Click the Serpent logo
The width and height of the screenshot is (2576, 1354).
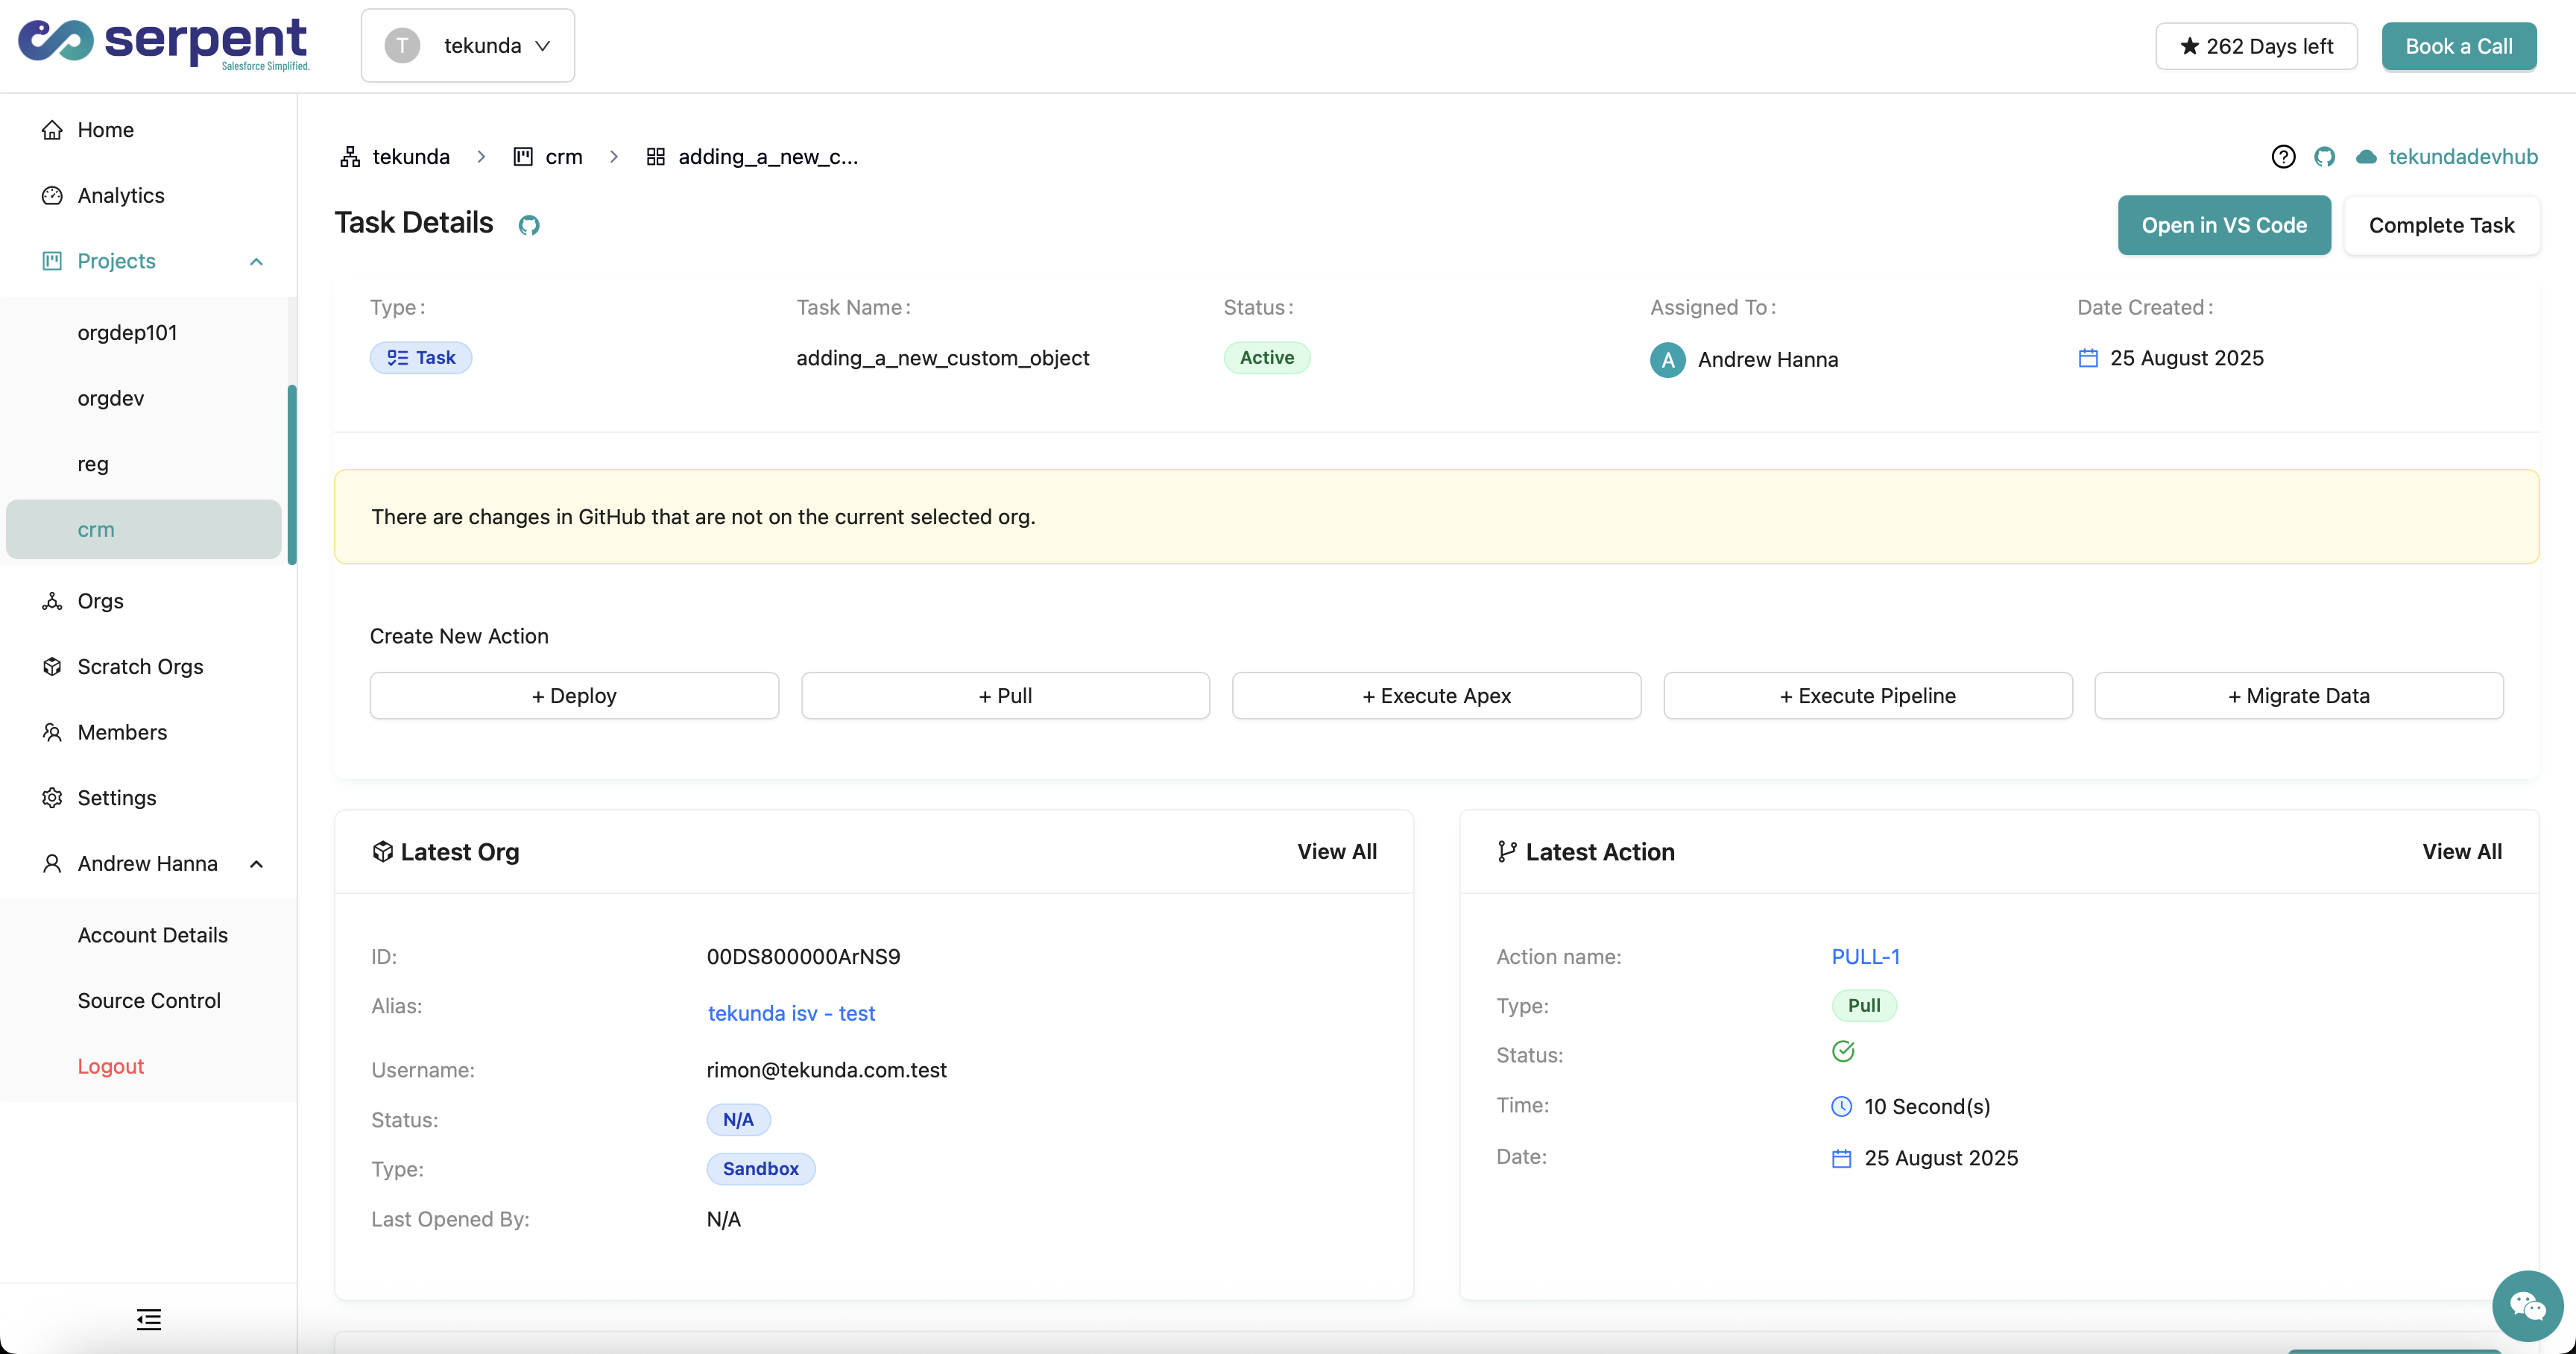click(164, 43)
